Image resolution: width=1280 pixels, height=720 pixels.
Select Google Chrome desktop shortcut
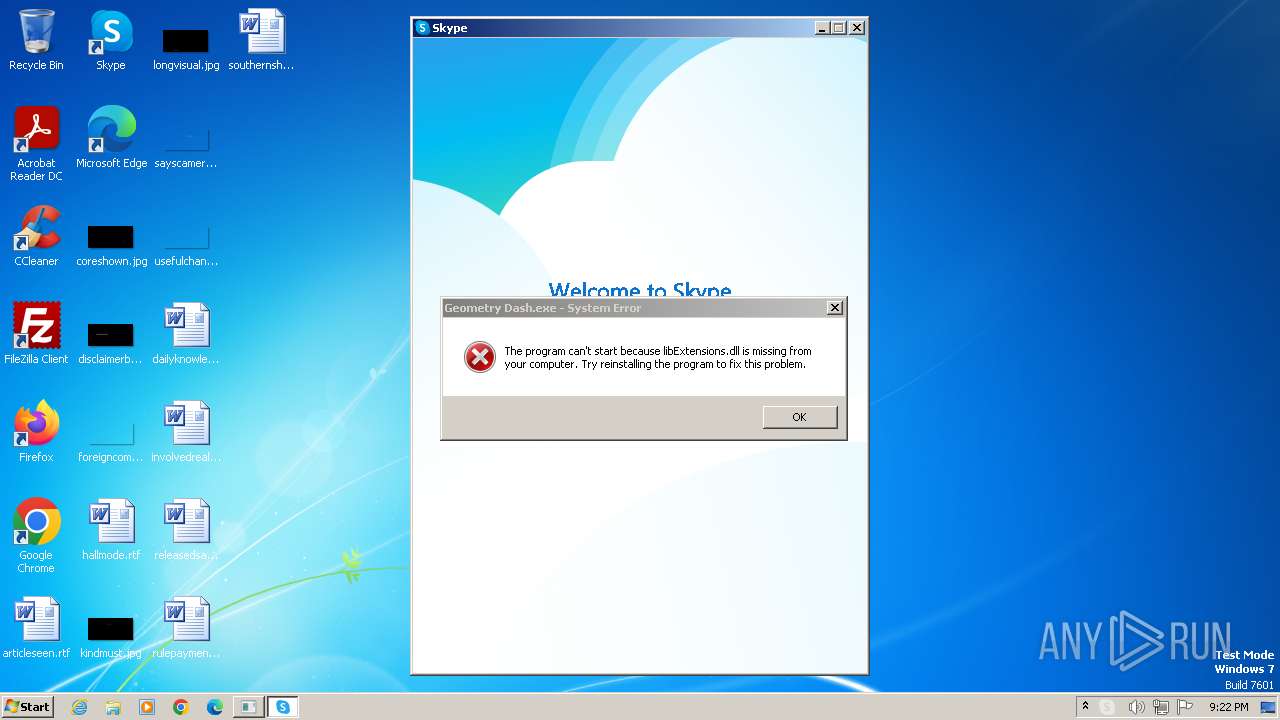coord(36,536)
